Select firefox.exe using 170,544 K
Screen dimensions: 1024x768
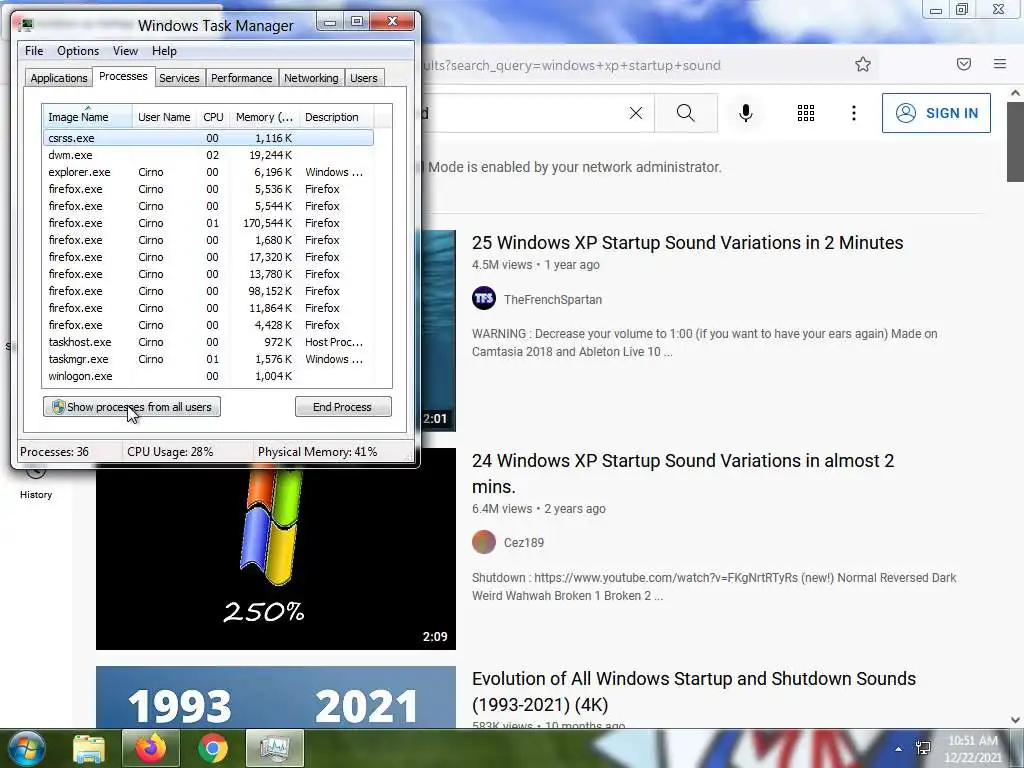tap(208, 223)
